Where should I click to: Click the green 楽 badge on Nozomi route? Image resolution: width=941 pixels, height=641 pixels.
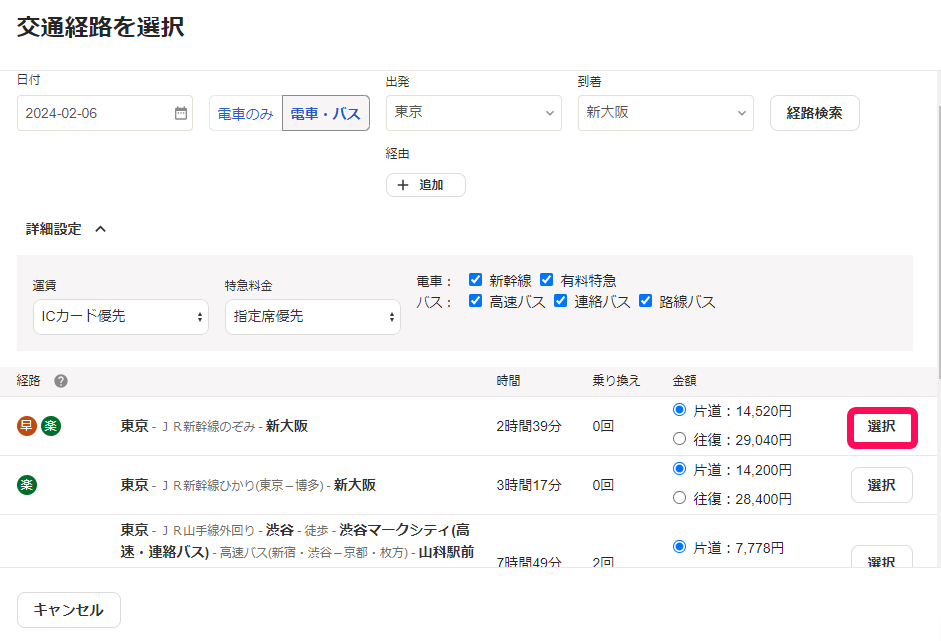pos(51,426)
